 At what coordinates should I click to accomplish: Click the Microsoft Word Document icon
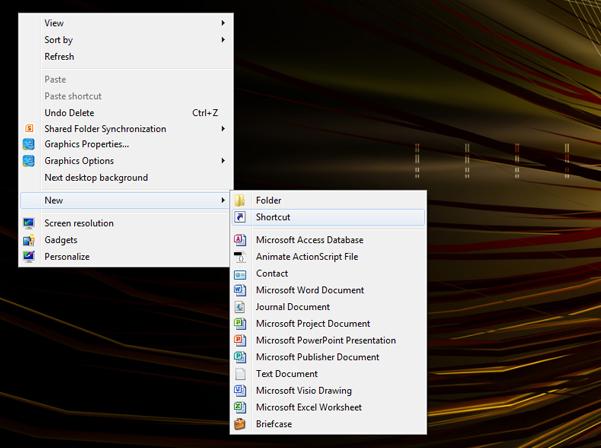(240, 290)
